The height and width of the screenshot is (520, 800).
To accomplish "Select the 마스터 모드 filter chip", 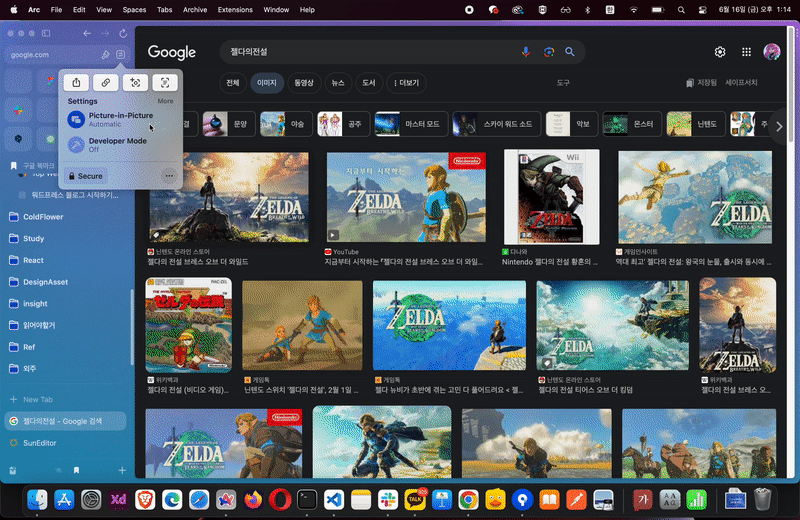I will (411, 124).
